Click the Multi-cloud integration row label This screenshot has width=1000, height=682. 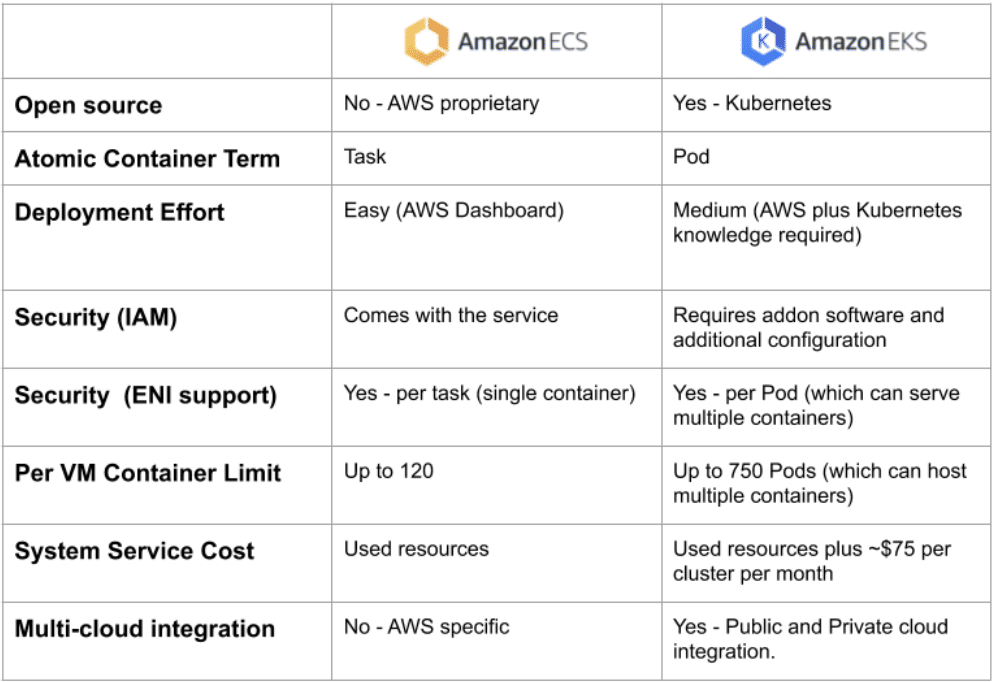pos(144,629)
